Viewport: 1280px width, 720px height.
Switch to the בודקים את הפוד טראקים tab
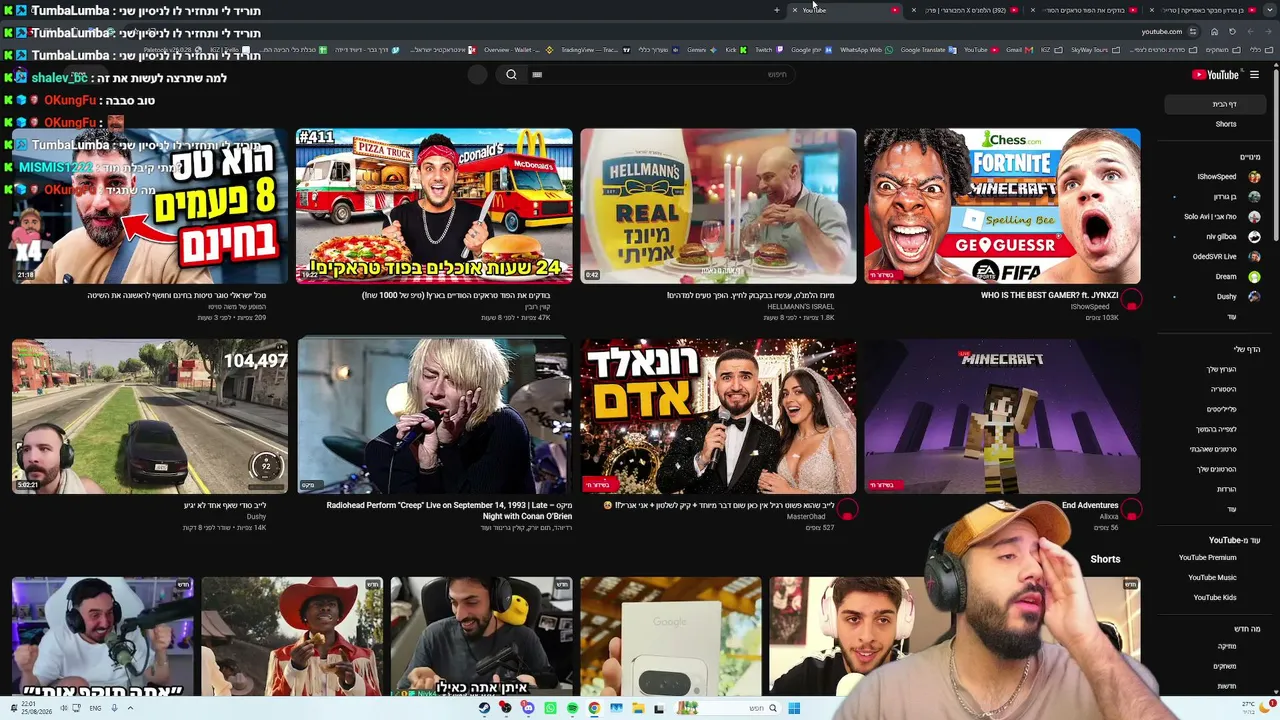pyautogui.click(x=1085, y=10)
